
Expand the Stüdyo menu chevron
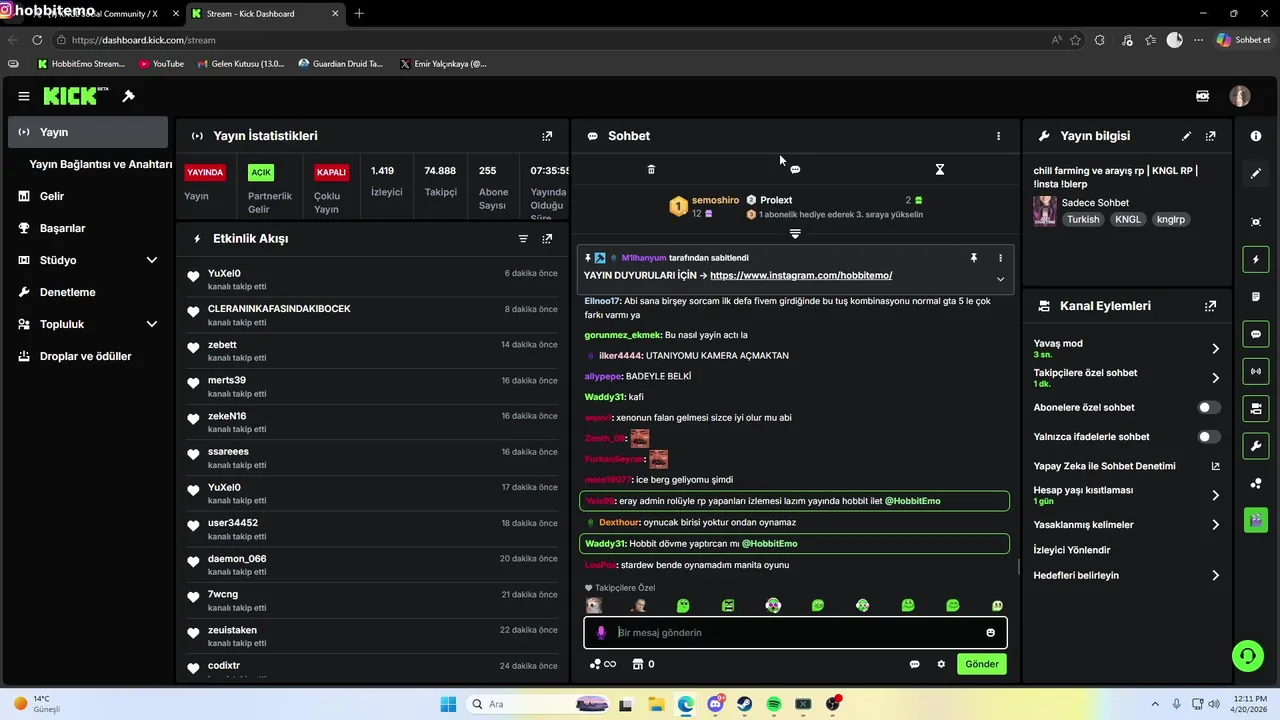[x=152, y=260]
